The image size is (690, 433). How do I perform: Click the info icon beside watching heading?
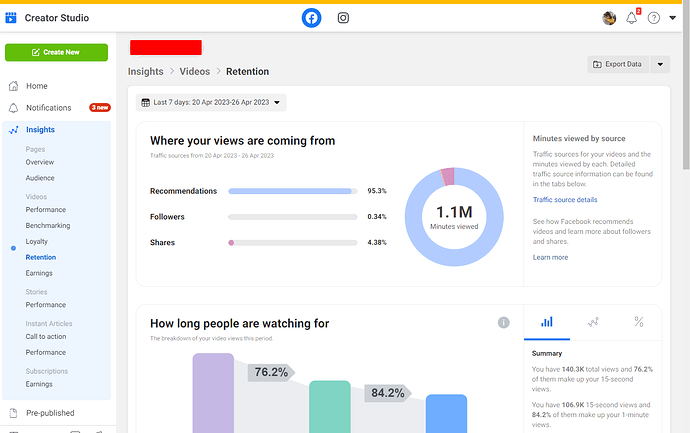coord(503,323)
